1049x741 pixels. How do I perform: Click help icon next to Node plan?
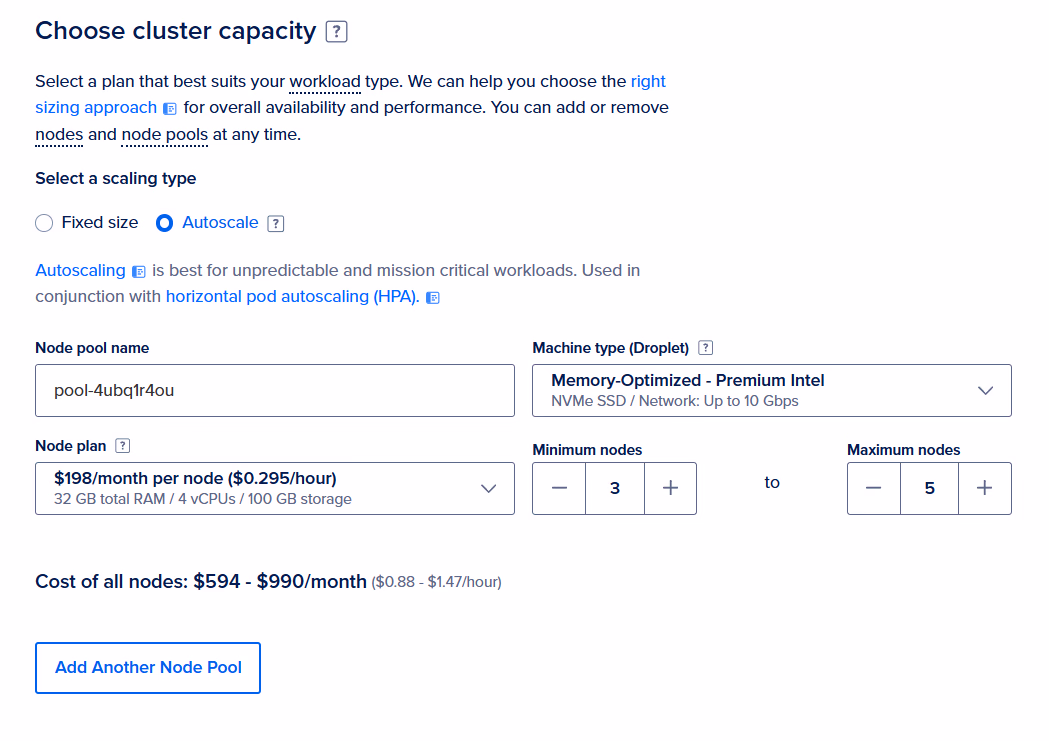(x=123, y=446)
